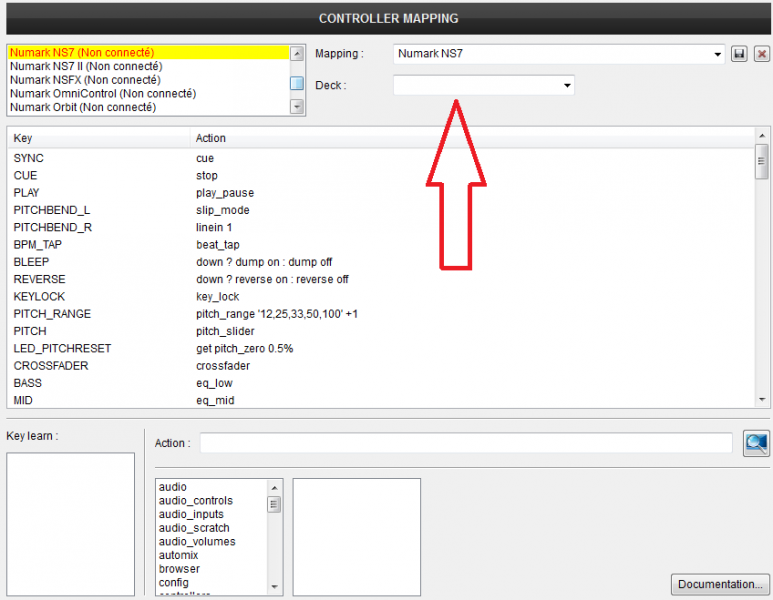Select Numark NS7 II (Non connecté) device
This screenshot has height=600, width=773.
[x=148, y=66]
